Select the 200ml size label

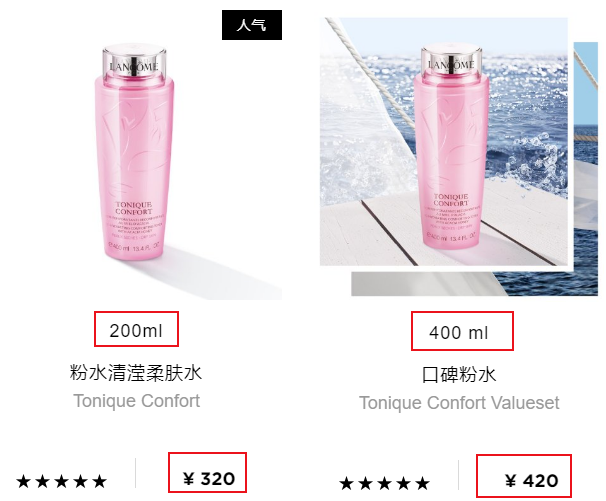point(136,331)
